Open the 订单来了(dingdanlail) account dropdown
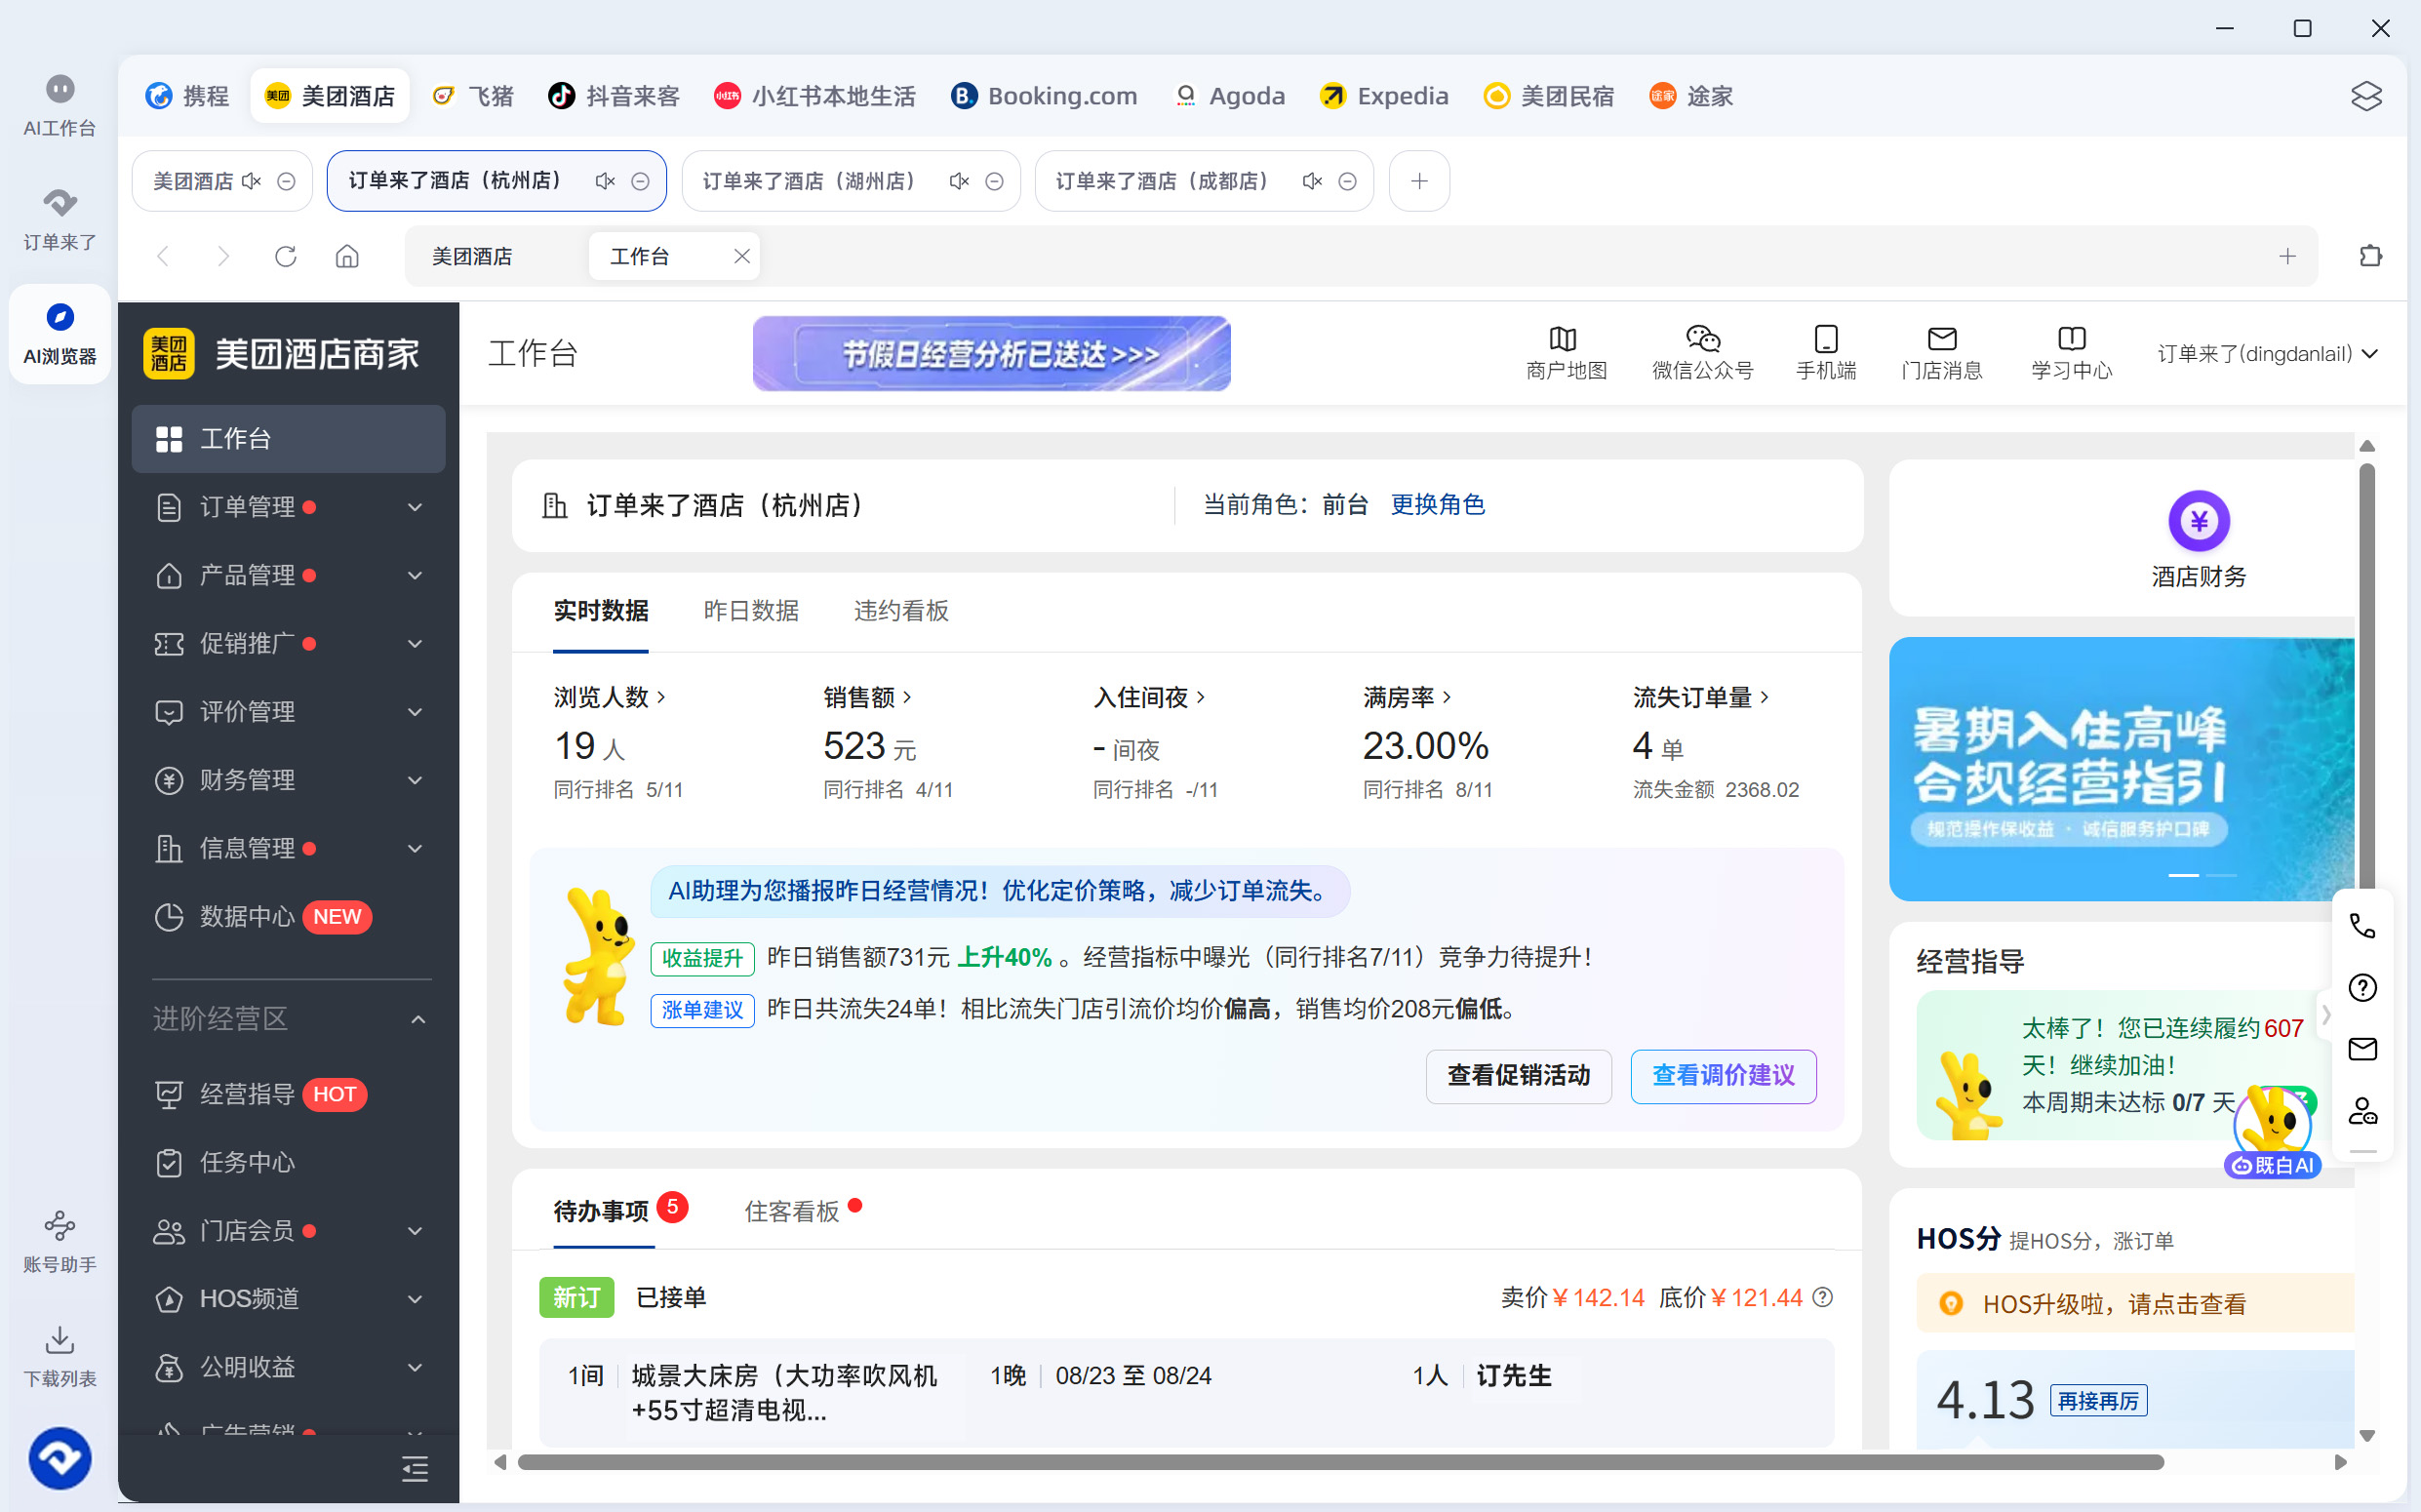This screenshot has width=2421, height=1512. tap(2266, 353)
